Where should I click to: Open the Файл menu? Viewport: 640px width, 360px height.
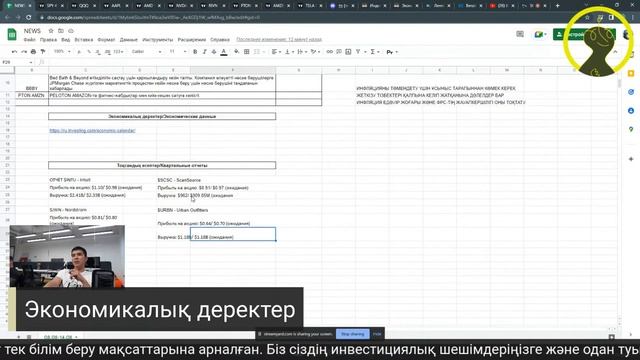[x=29, y=40]
